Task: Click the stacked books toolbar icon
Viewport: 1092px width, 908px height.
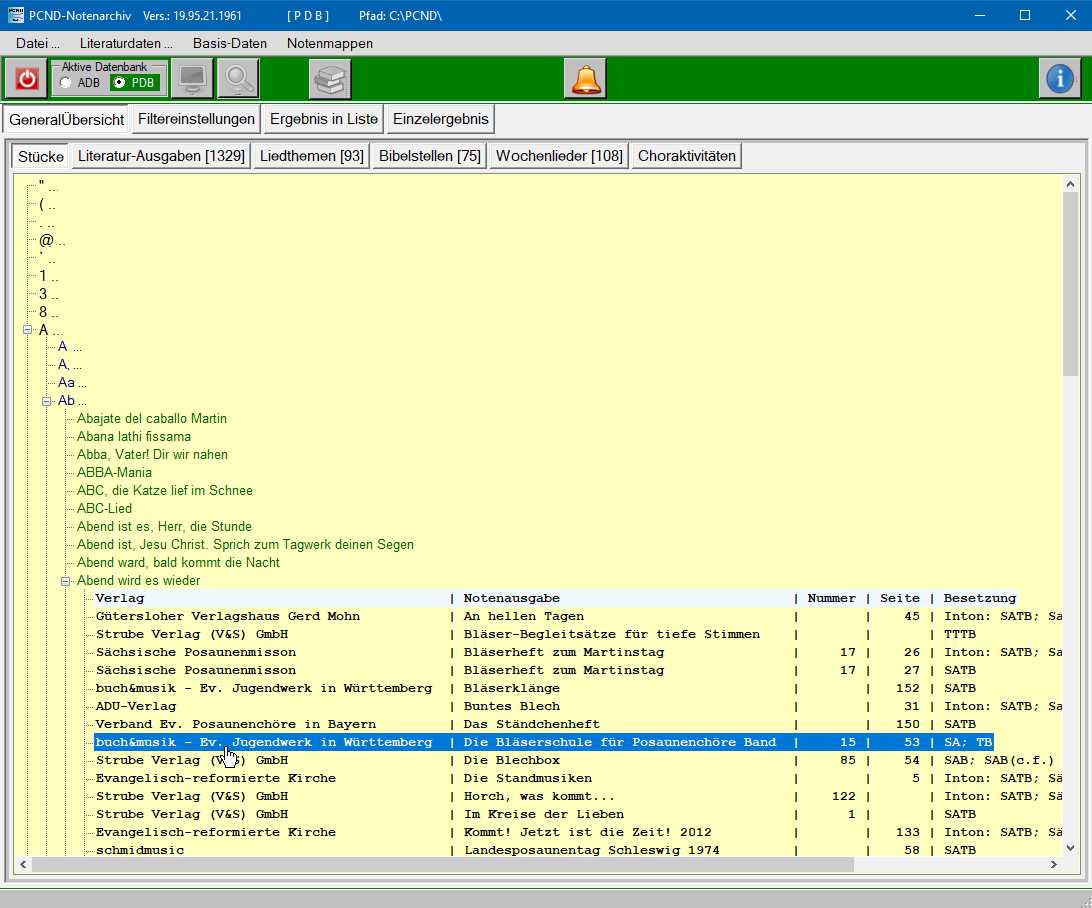Action: tap(329, 79)
